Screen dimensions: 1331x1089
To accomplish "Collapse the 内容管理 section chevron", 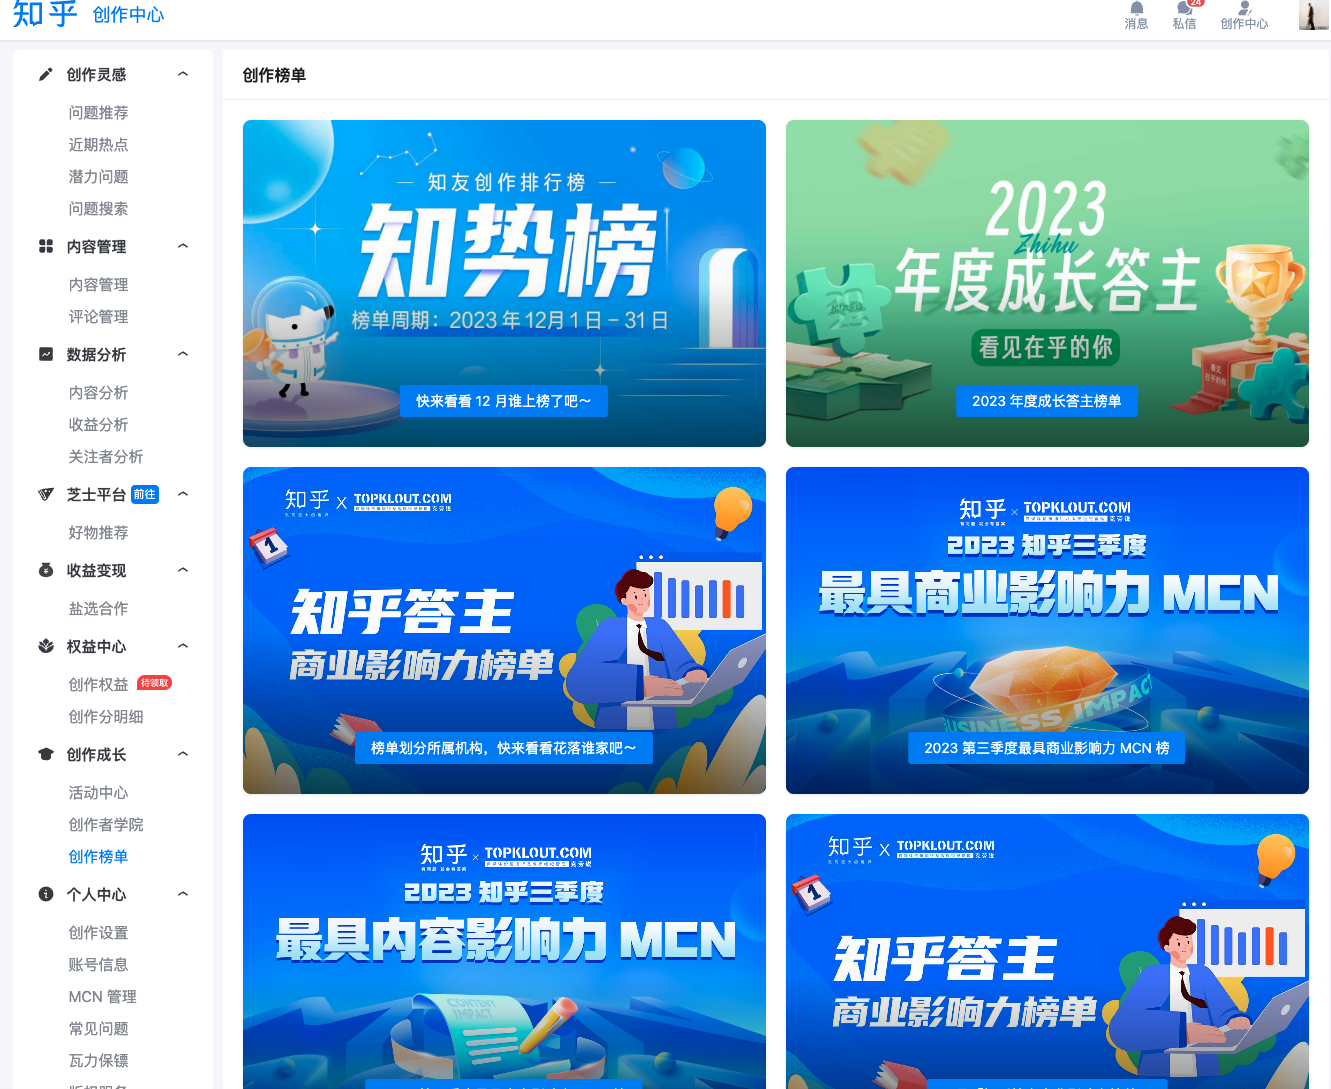I will 183,246.
